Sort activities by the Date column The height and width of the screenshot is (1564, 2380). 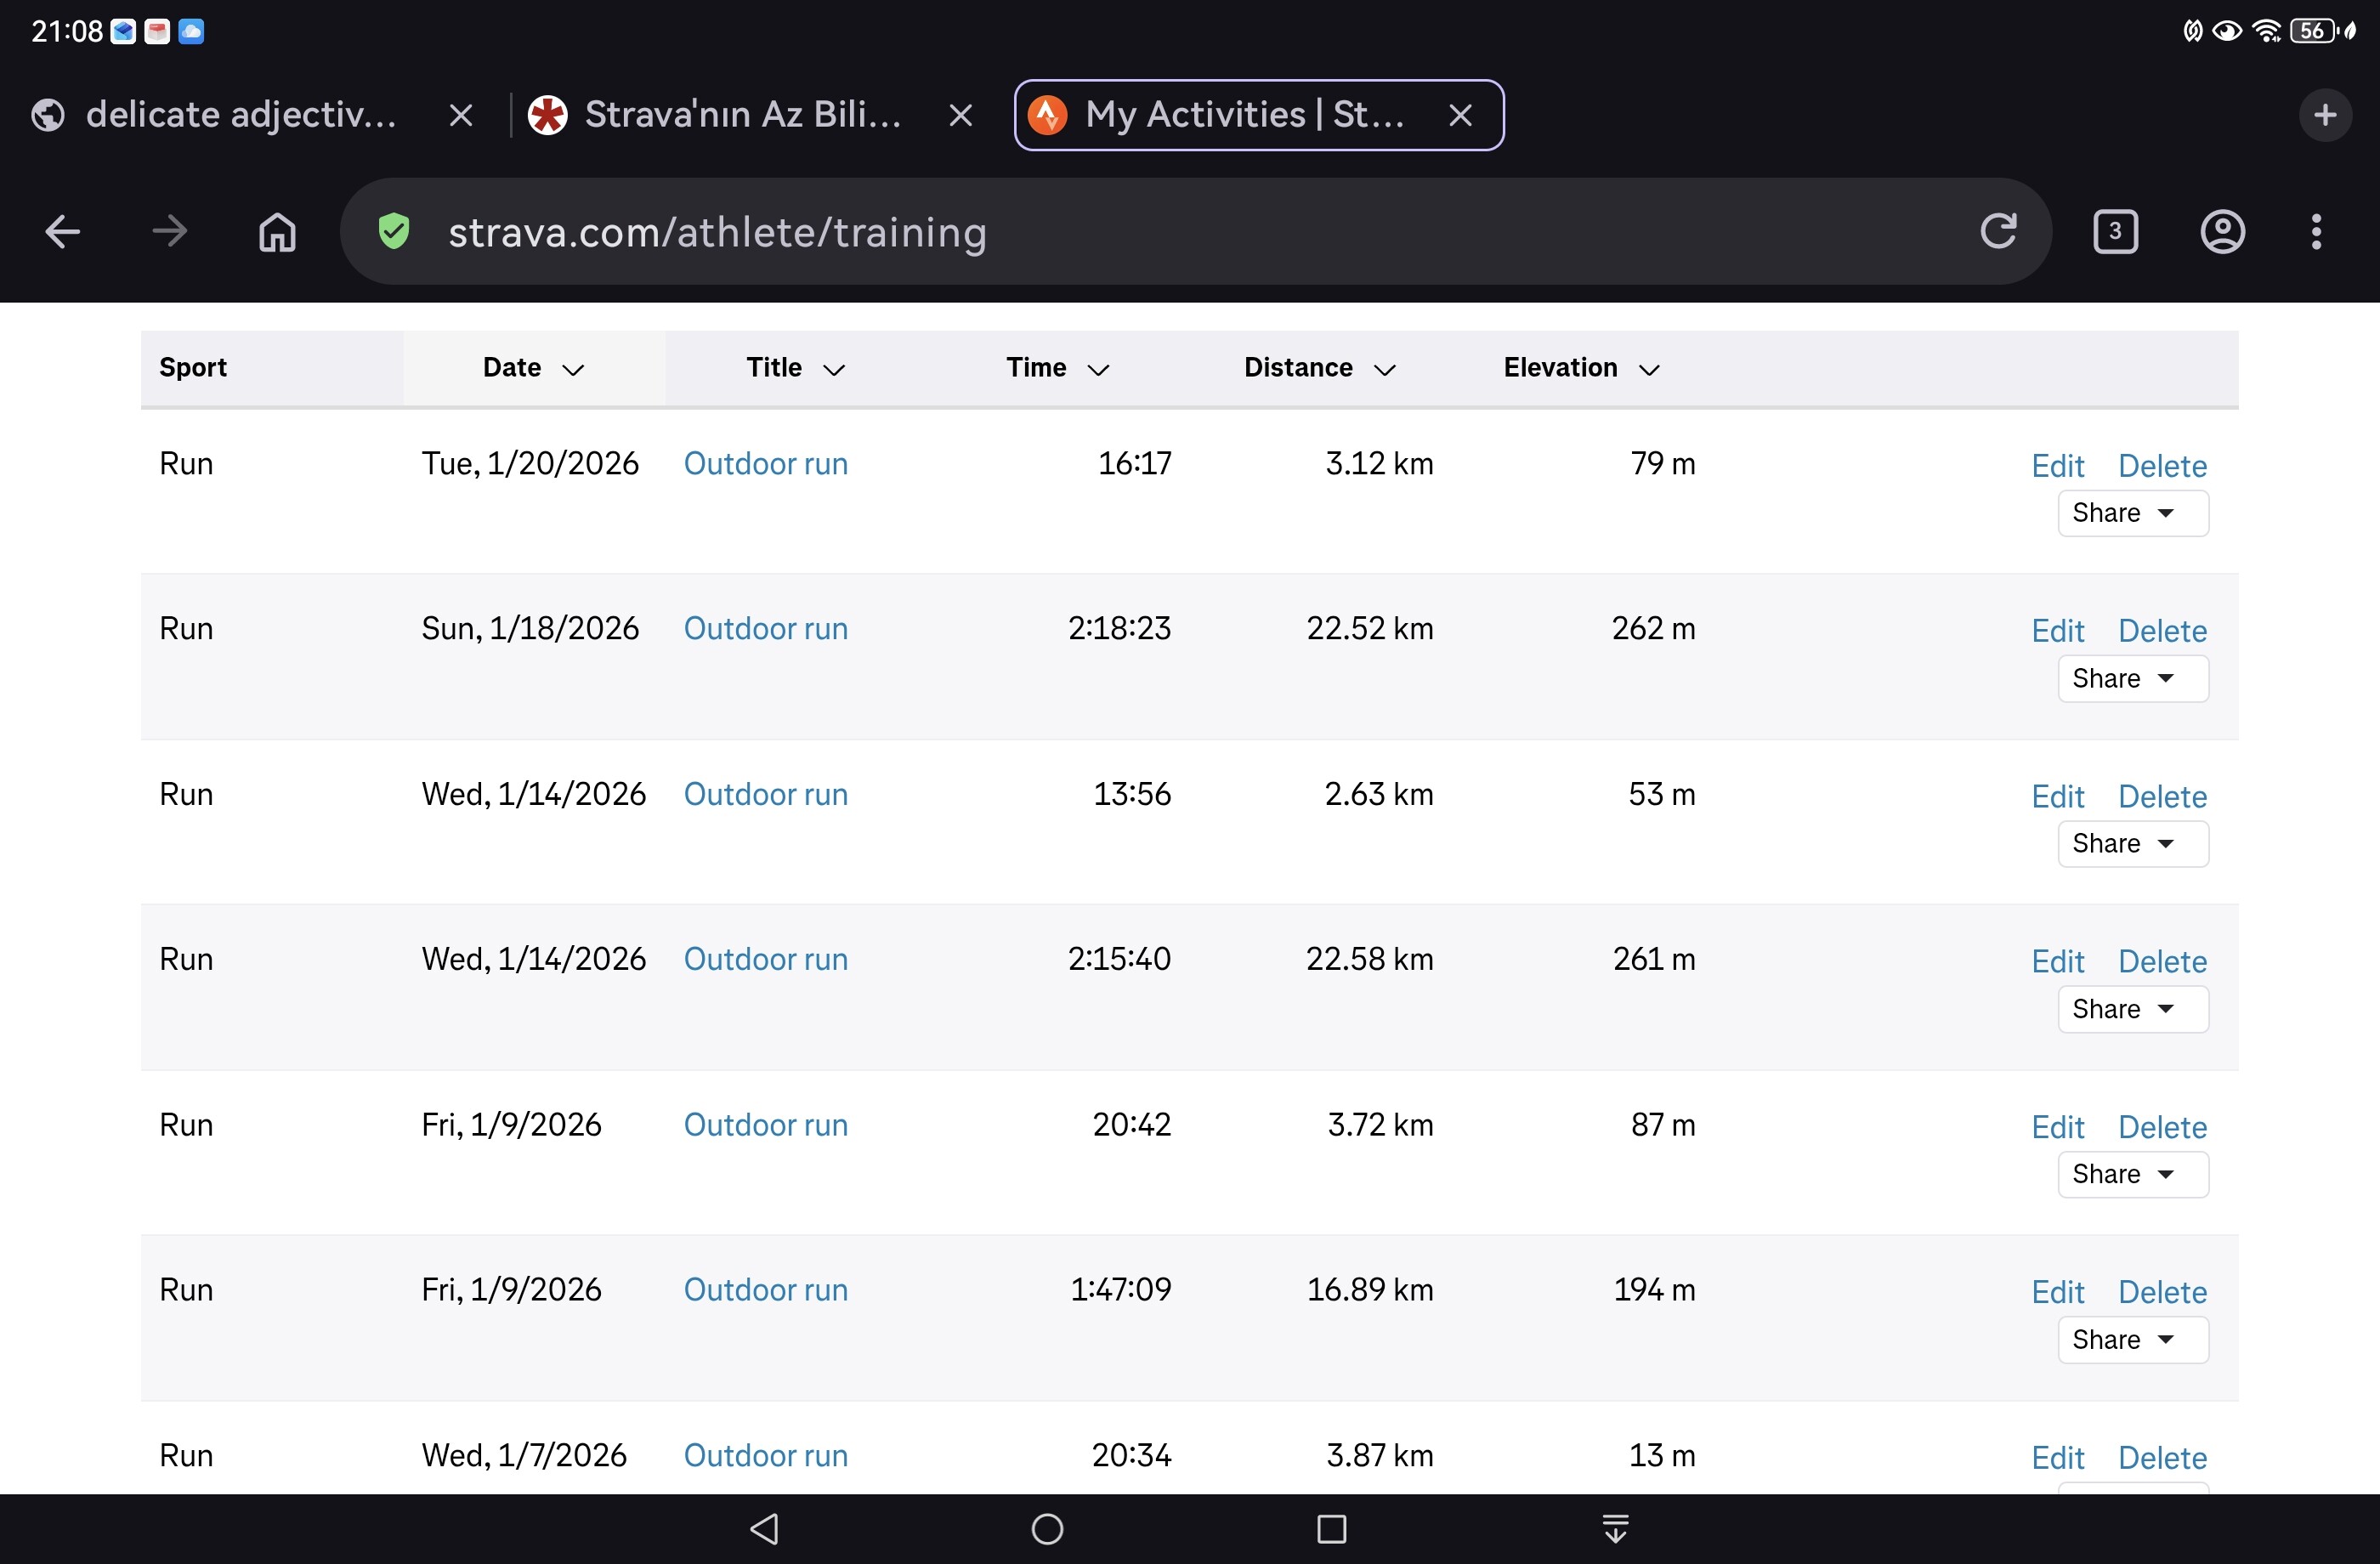pos(532,368)
